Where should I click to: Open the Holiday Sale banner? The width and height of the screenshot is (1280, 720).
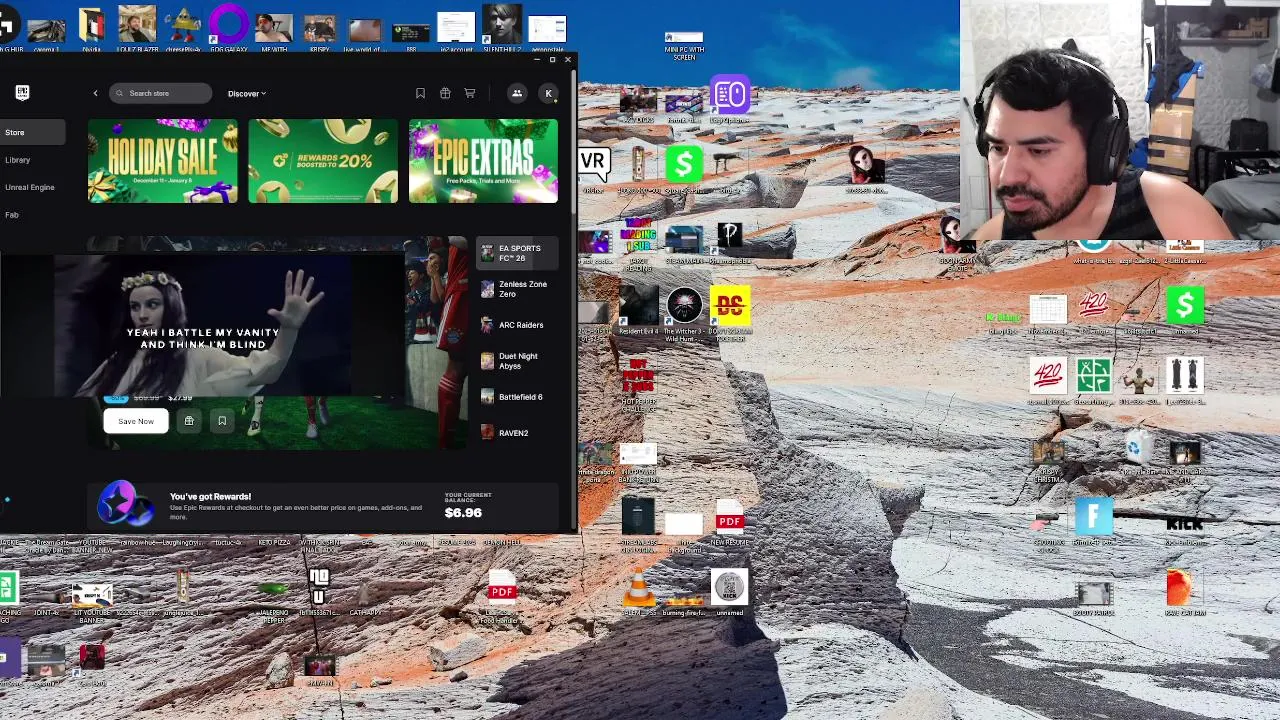tap(163, 161)
